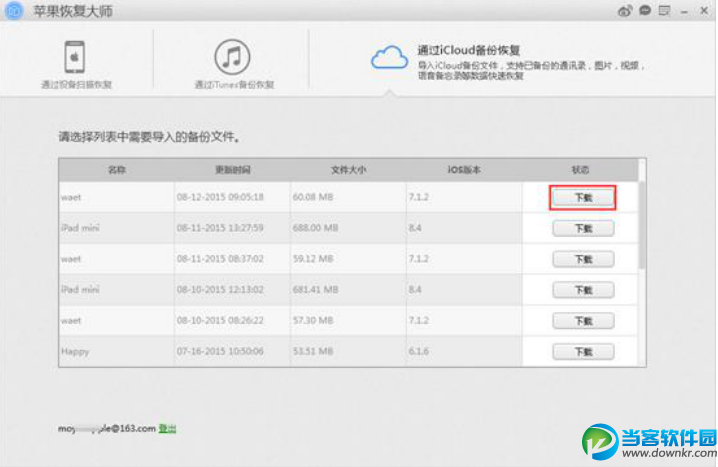The width and height of the screenshot is (718, 467).
Task: Select the phone device scan recovery icon
Action: tap(75, 57)
